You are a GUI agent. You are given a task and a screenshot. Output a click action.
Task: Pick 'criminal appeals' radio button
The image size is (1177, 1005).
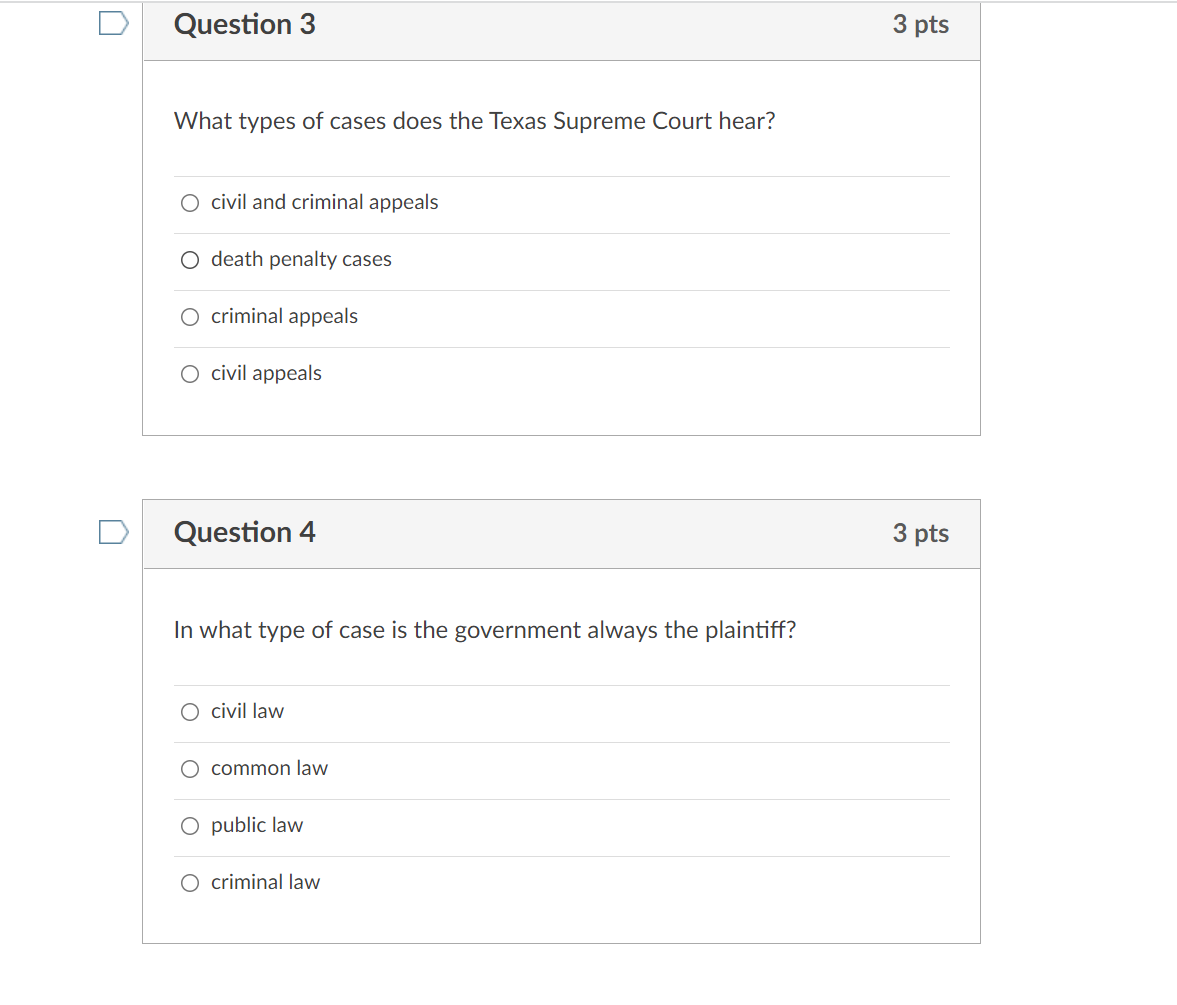tap(190, 317)
